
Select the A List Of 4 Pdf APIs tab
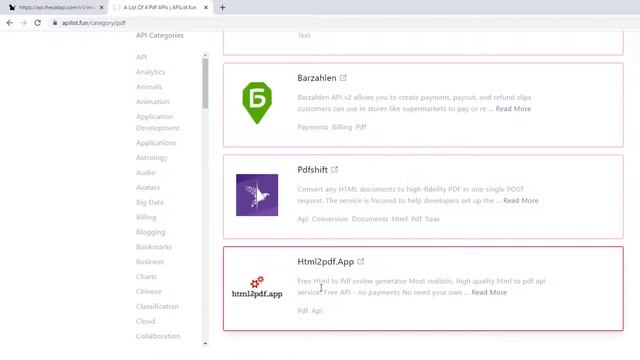159,7
